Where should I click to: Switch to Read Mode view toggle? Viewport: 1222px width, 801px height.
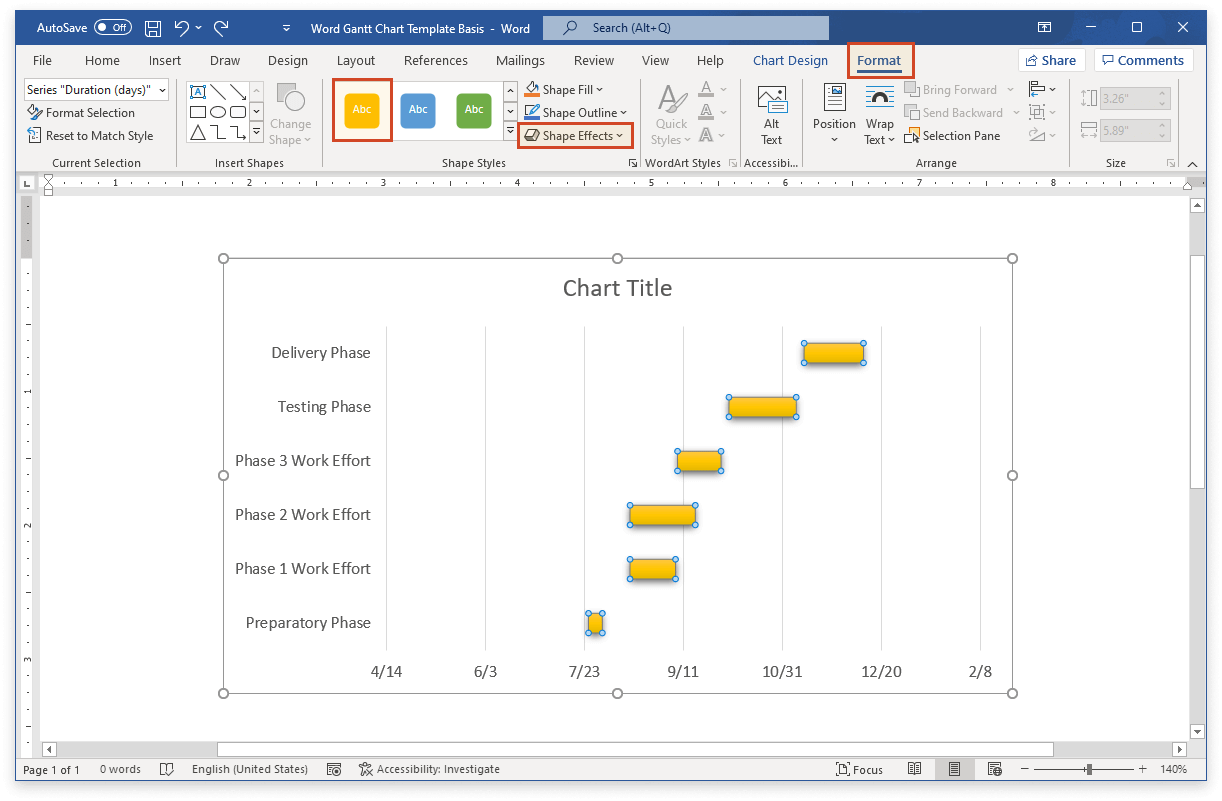[915, 769]
